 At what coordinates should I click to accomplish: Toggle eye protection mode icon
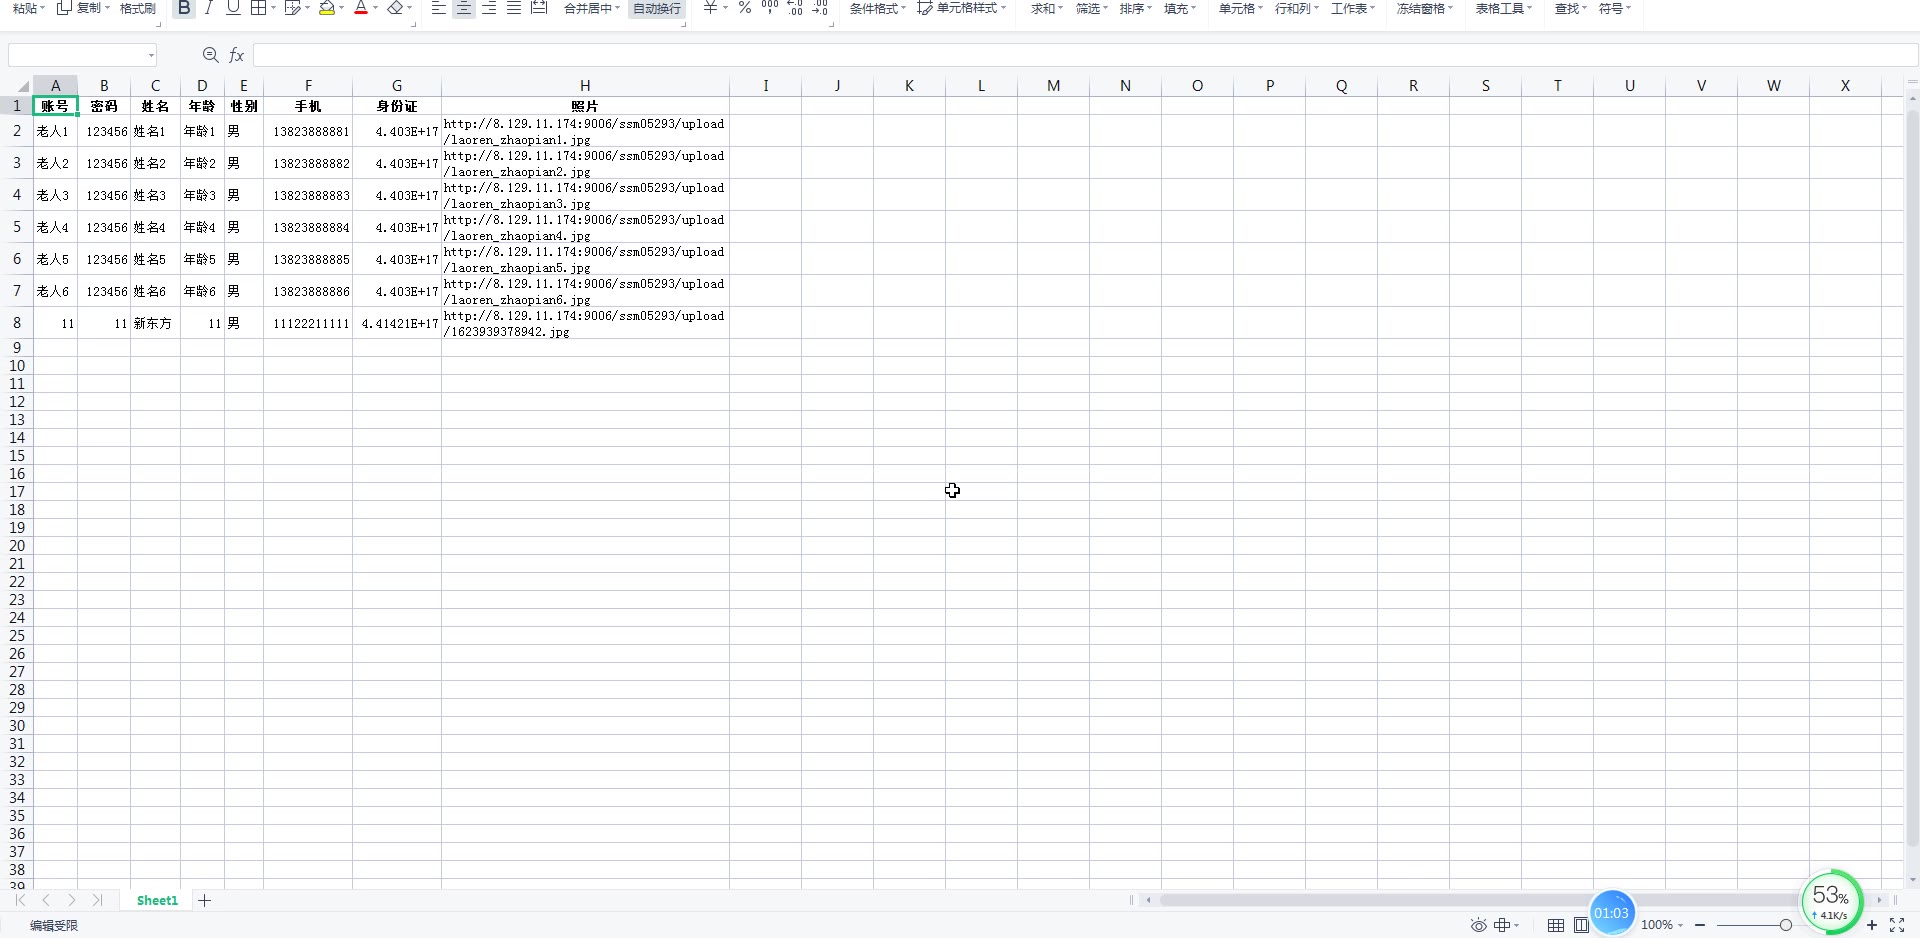[1478, 925]
